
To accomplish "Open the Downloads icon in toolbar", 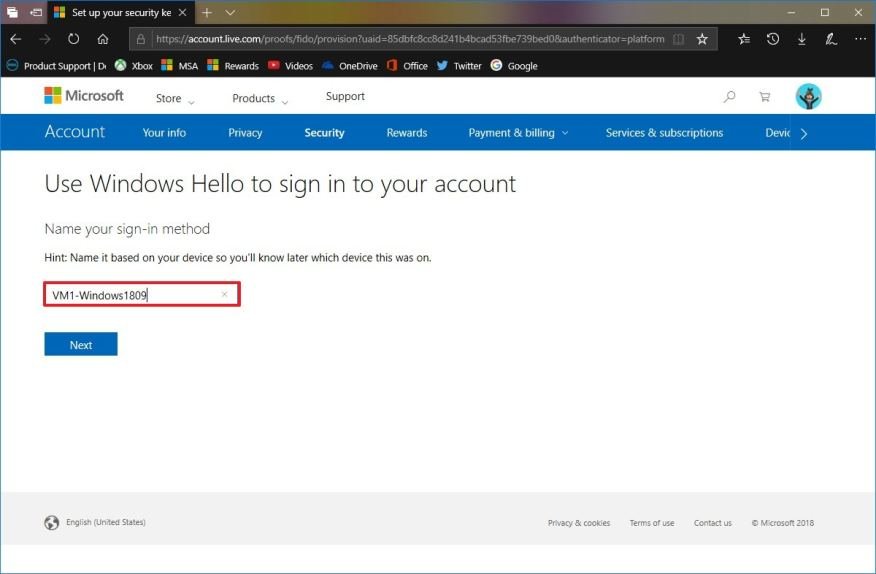I will tap(801, 39).
